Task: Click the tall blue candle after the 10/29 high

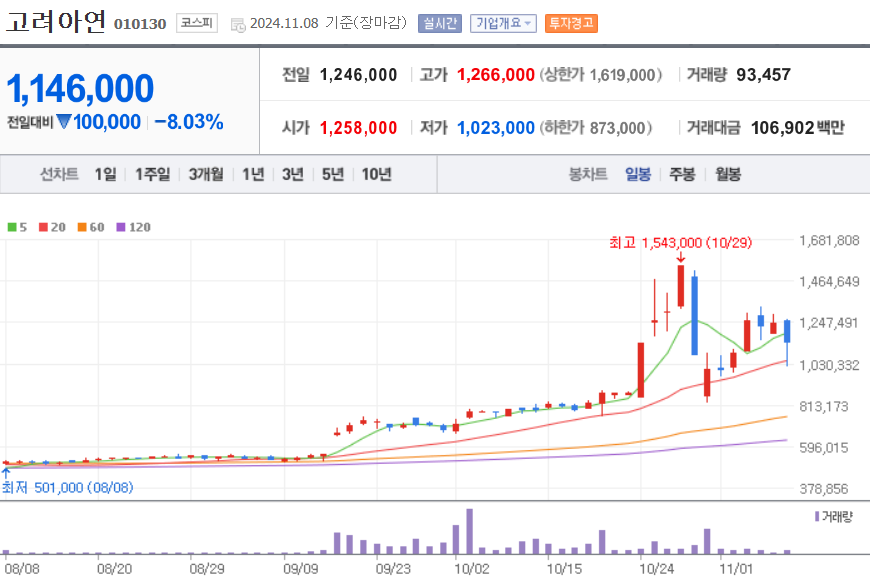Action: click(x=694, y=314)
